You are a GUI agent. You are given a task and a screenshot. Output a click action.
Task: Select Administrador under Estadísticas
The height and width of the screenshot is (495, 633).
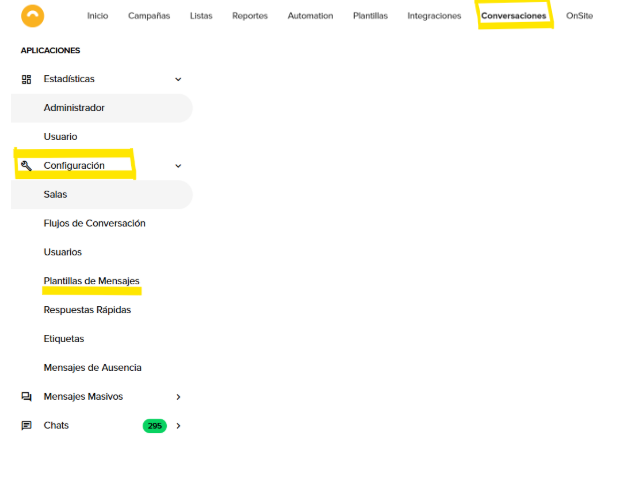[74, 108]
